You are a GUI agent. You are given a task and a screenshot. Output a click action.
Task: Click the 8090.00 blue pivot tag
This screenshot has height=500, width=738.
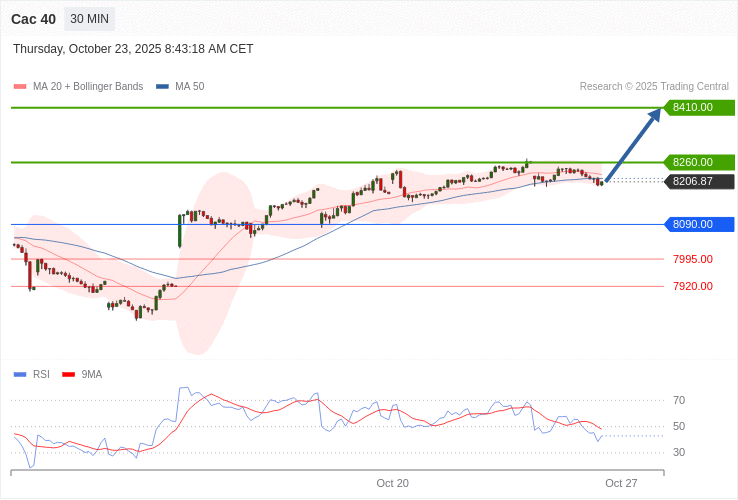click(698, 224)
